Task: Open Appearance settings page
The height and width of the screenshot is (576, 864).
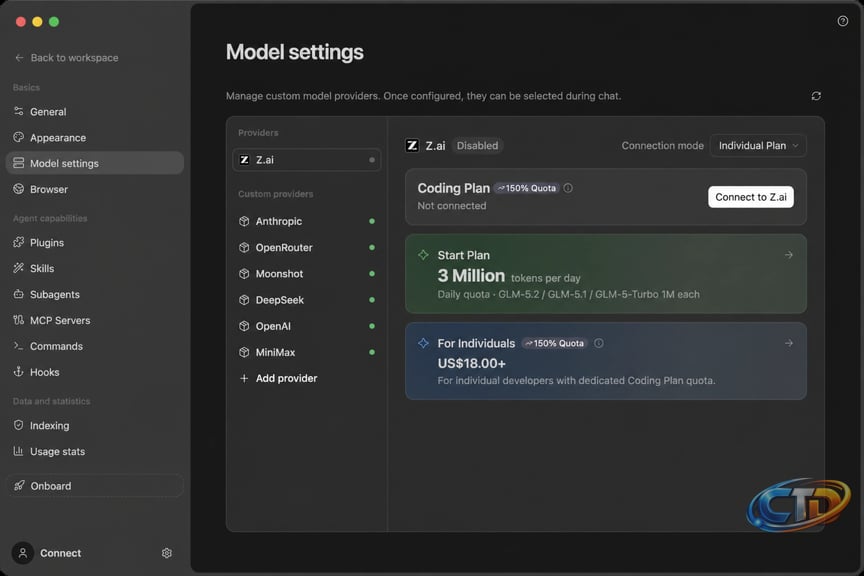Action: (x=95, y=137)
